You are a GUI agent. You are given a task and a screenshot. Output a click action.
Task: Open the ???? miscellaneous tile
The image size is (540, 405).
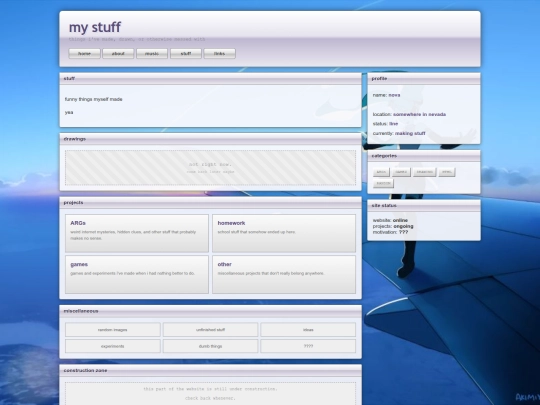308,346
